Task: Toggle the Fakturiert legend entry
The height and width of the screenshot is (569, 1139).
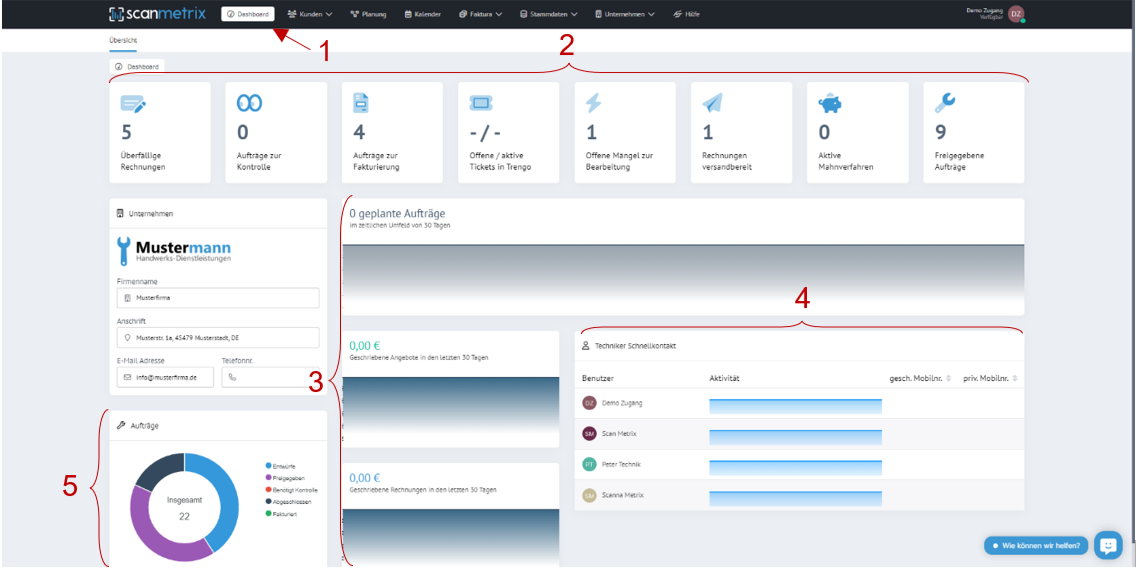Action: (x=280, y=514)
